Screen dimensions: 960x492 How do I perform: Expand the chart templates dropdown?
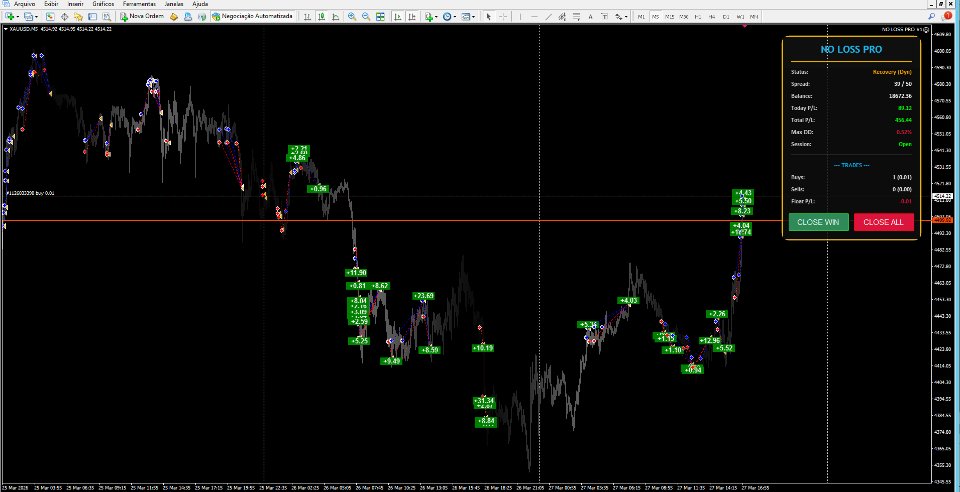(474, 17)
